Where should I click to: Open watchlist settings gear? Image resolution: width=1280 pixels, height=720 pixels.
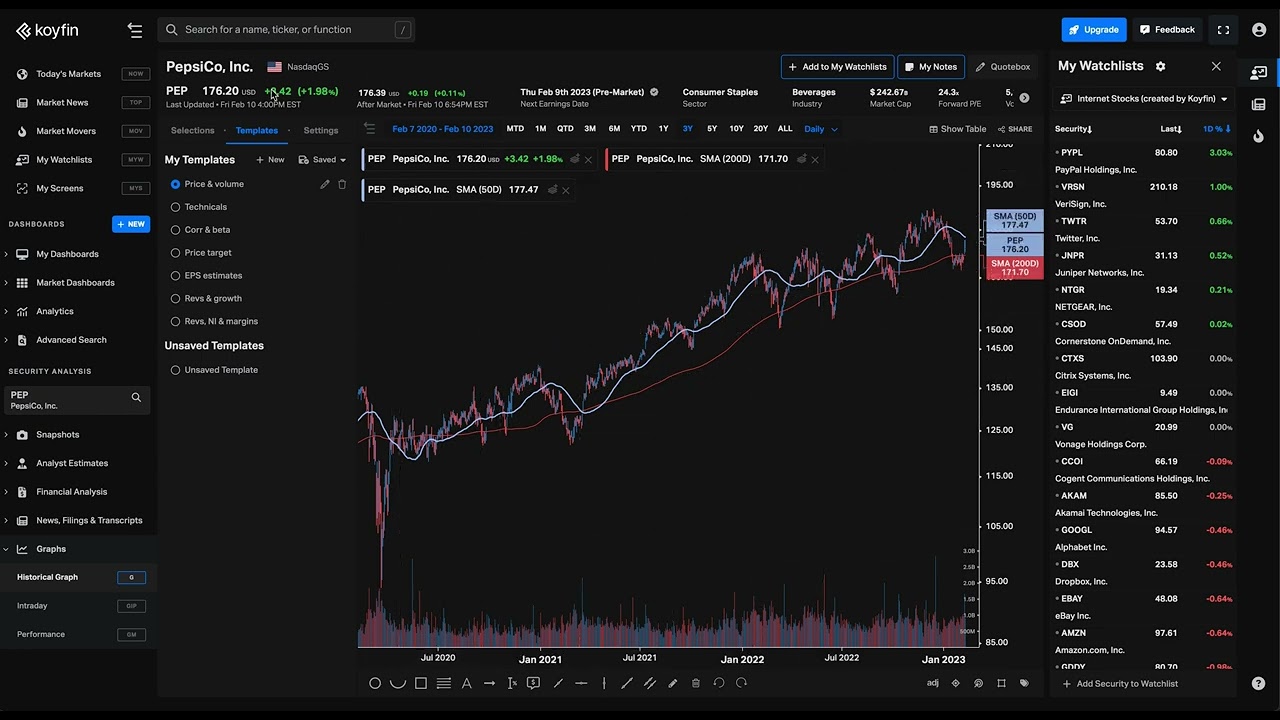pos(1161,66)
